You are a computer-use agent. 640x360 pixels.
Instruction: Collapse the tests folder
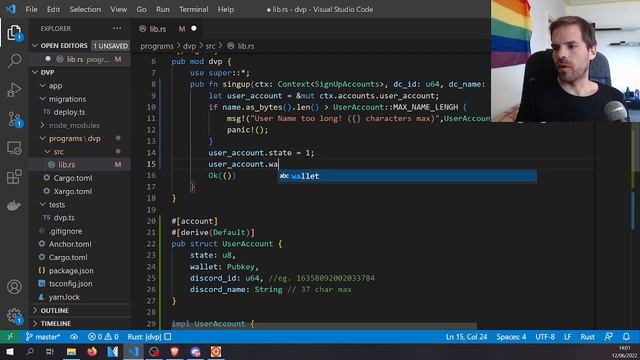pyautogui.click(x=57, y=204)
